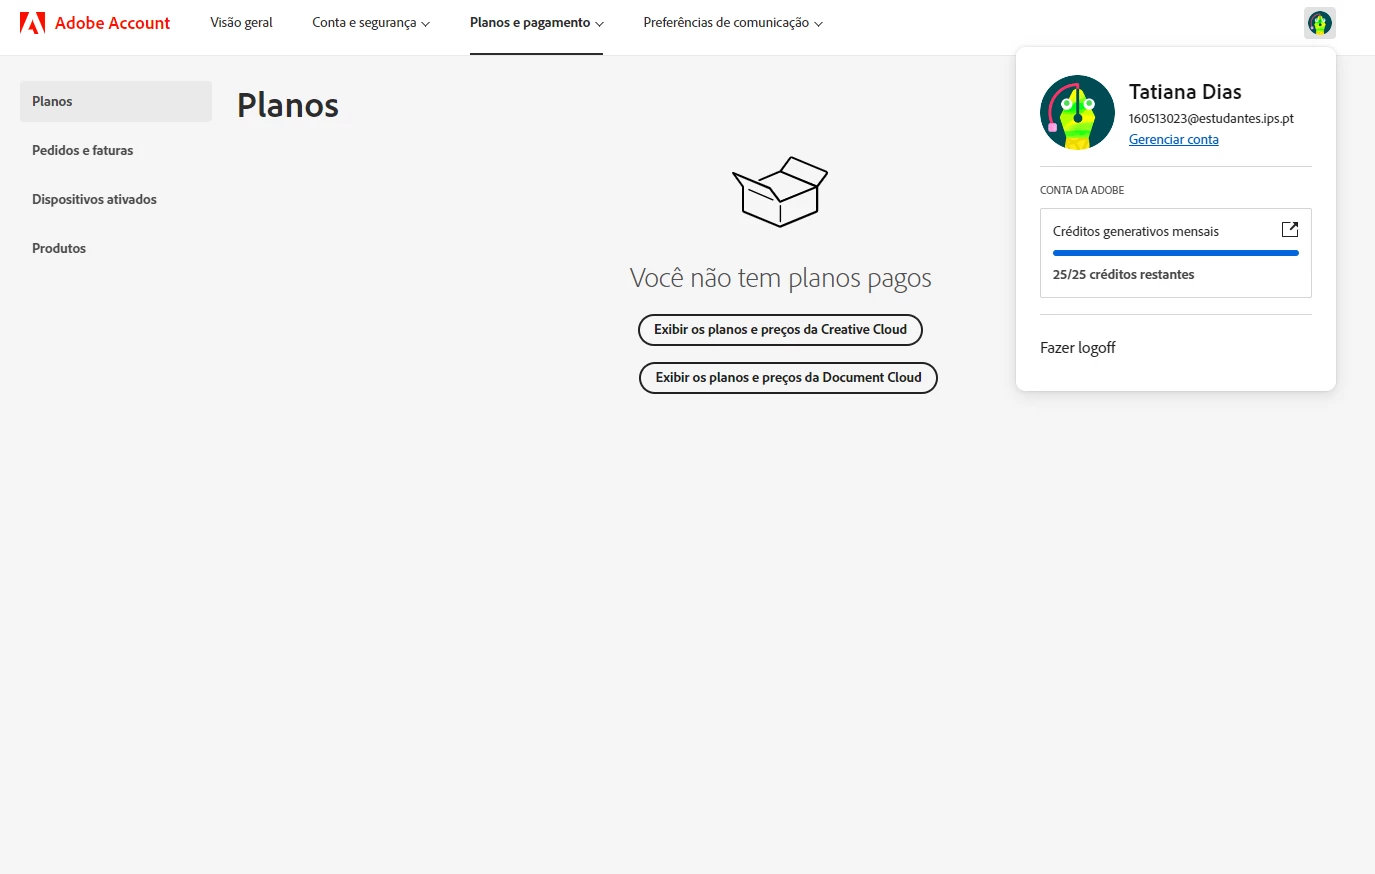Click 25/25 créditos restantes text

click(1123, 274)
